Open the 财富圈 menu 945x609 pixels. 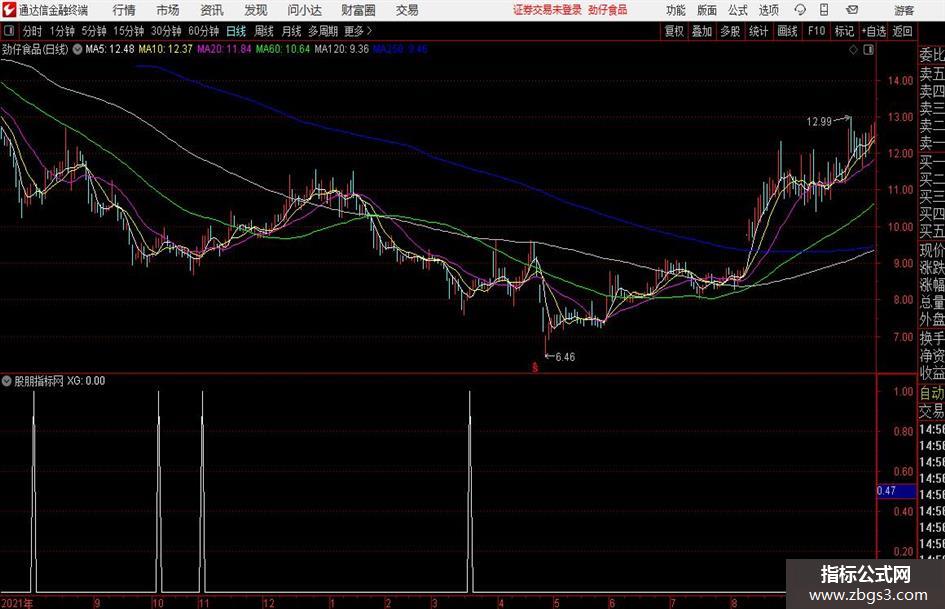pyautogui.click(x=358, y=10)
